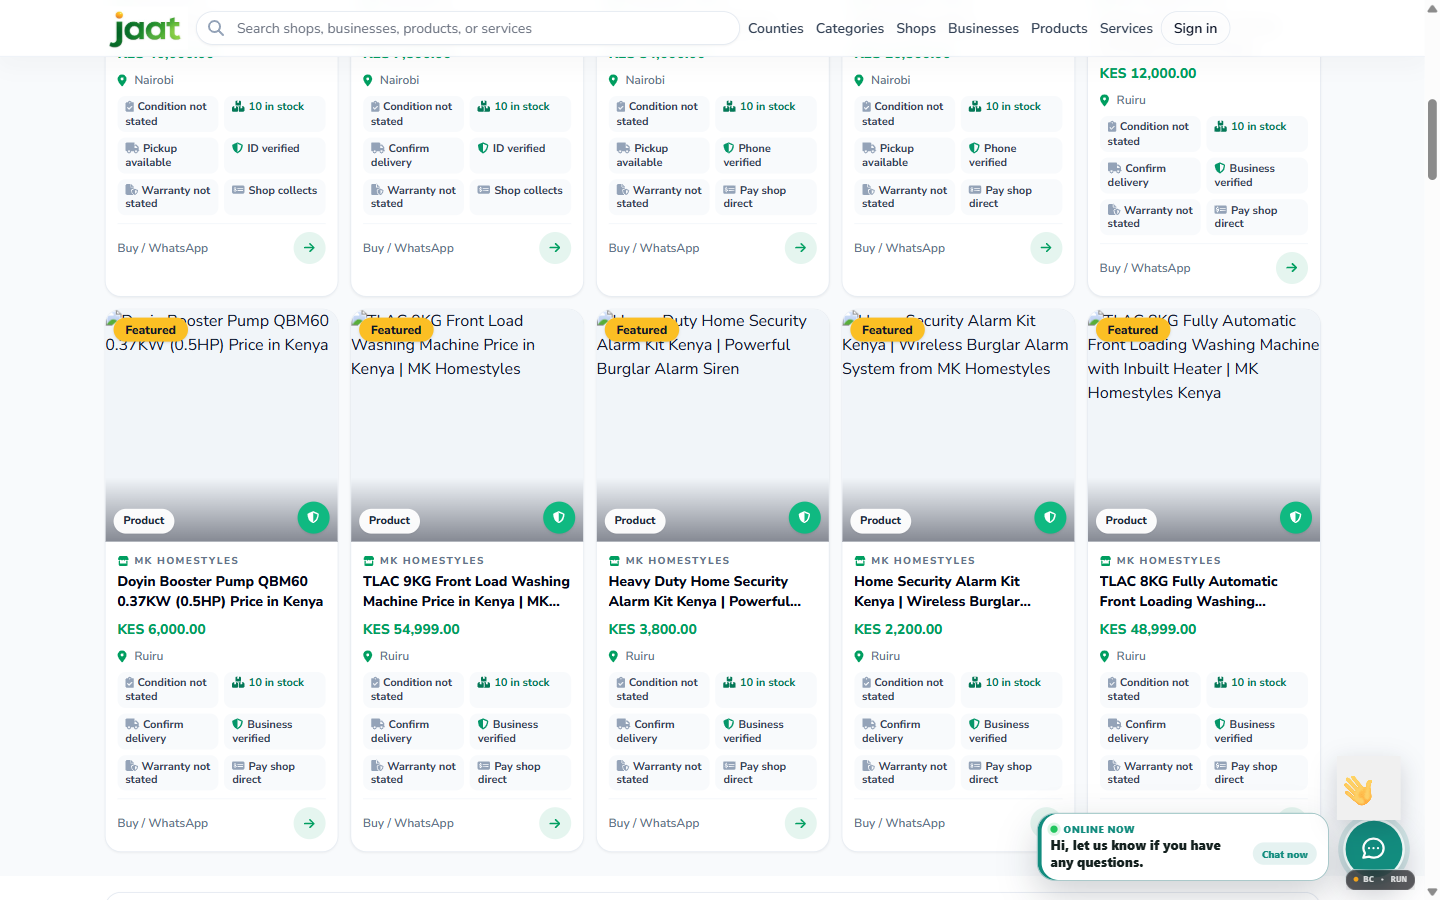Click location pin on TLAC 9KG Front Load card
Viewport: 1440px width, 900px height.
point(369,656)
